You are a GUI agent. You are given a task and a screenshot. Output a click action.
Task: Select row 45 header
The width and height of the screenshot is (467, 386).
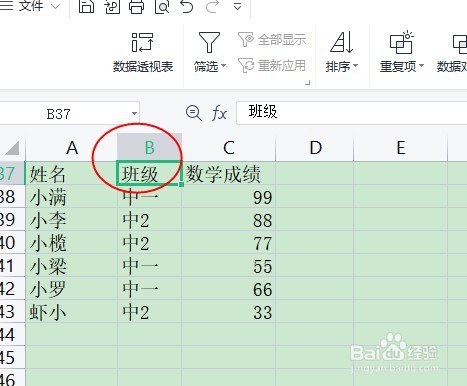(12, 357)
